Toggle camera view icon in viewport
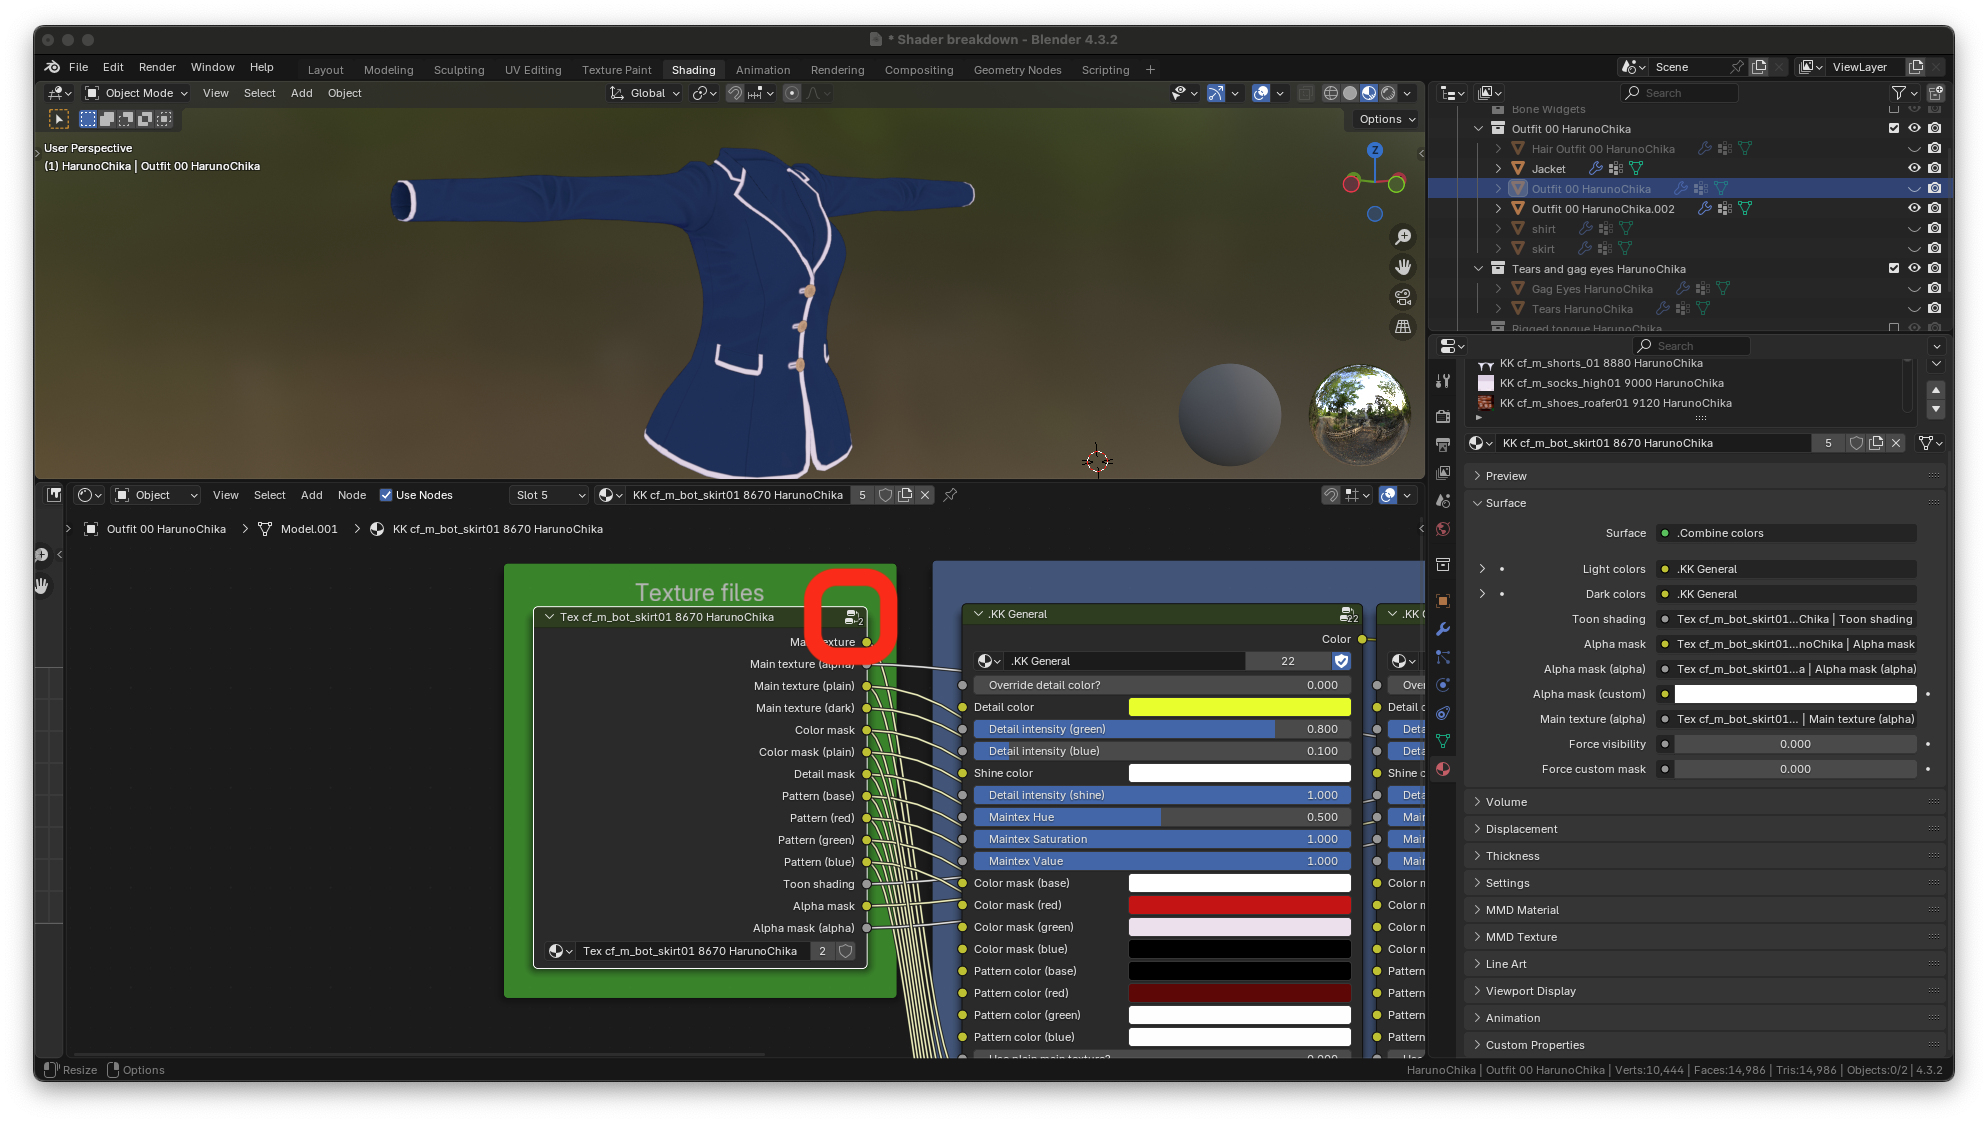This screenshot has width=1988, height=1123. (1403, 297)
